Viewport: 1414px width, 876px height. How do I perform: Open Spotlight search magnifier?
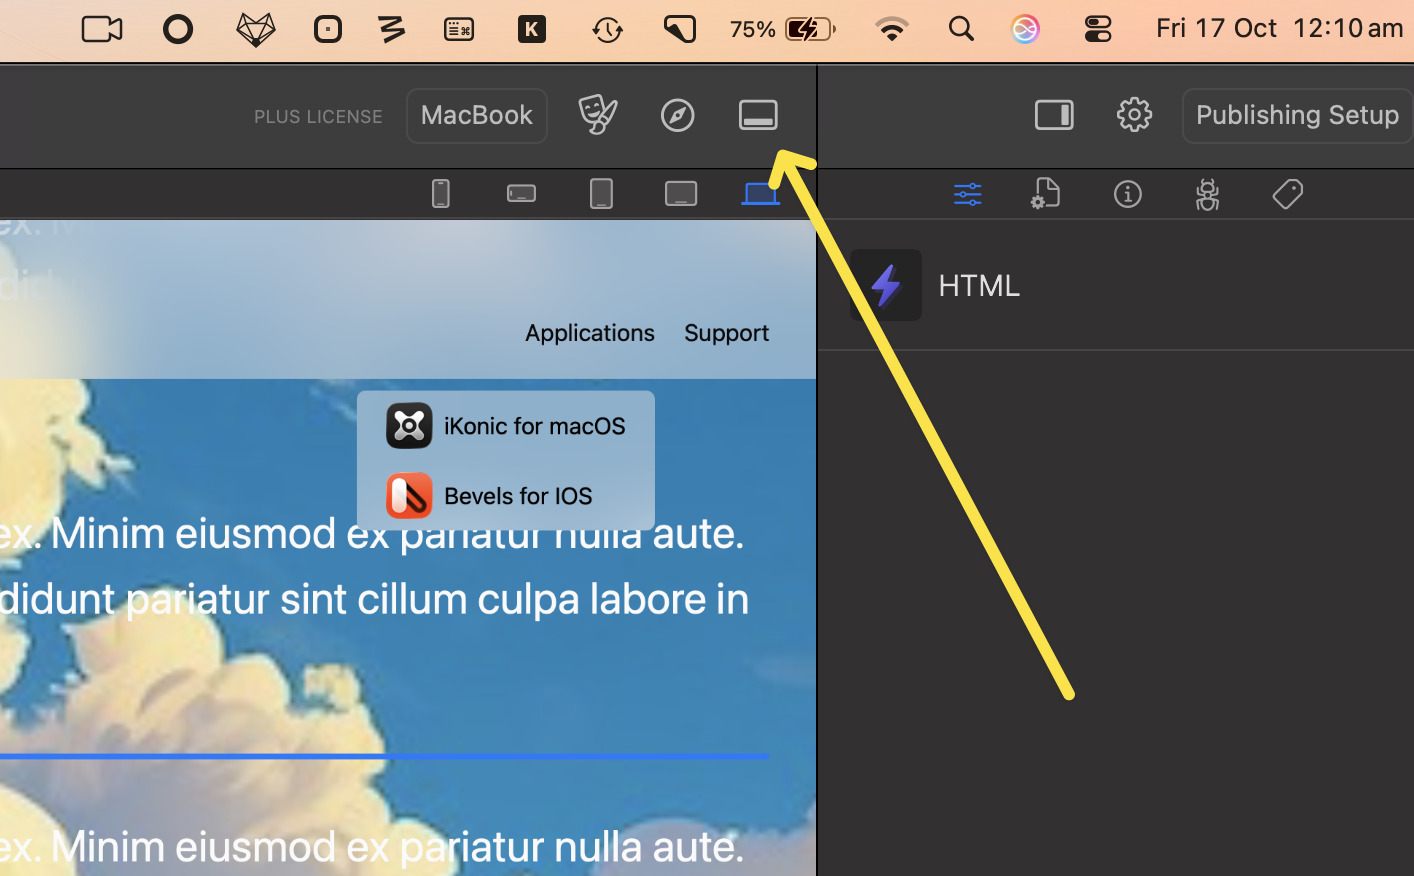961,29
